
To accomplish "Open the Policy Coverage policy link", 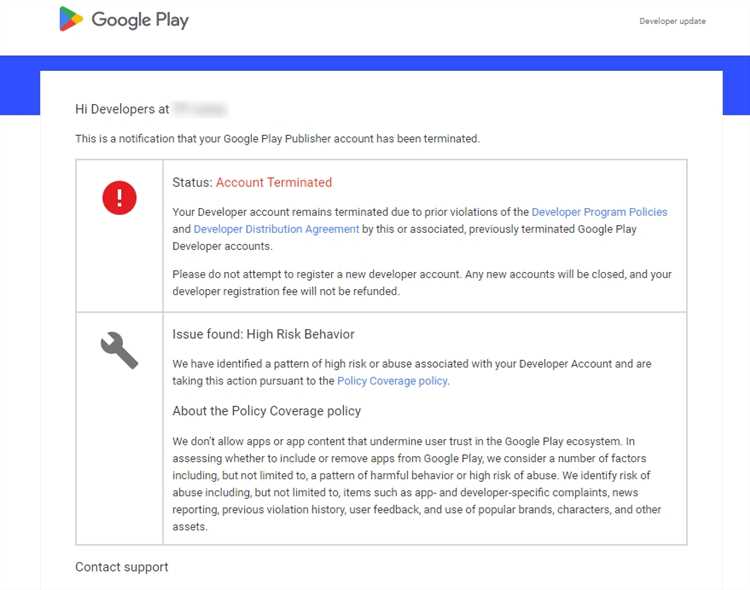I will (x=393, y=381).
